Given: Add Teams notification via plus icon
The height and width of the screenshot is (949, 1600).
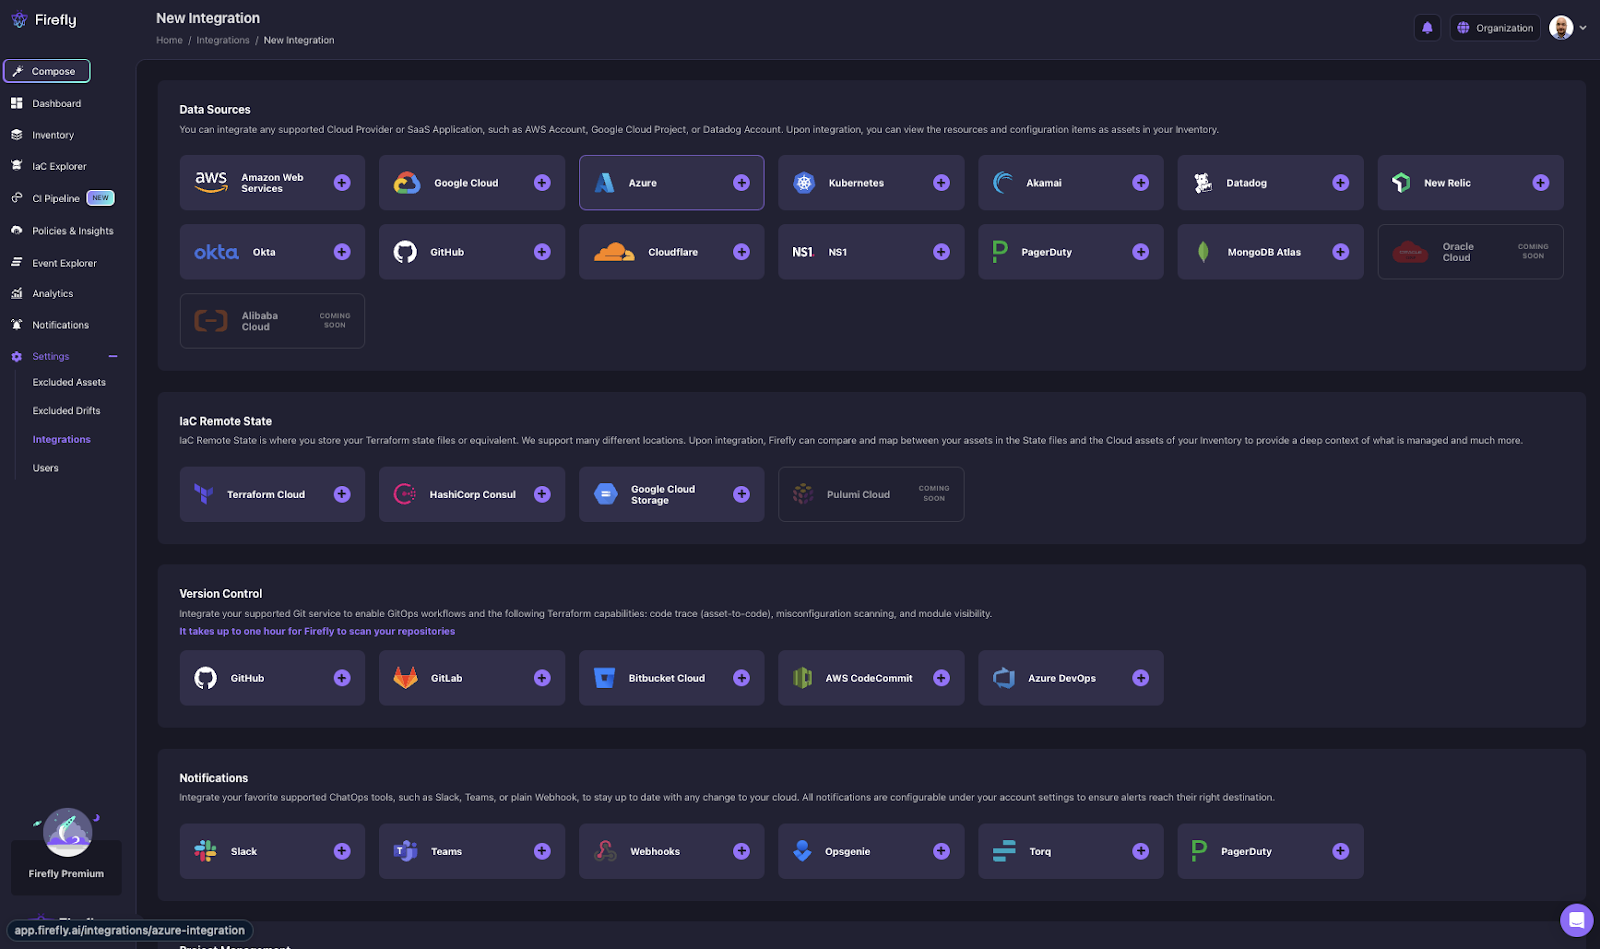Looking at the screenshot, I should 542,851.
